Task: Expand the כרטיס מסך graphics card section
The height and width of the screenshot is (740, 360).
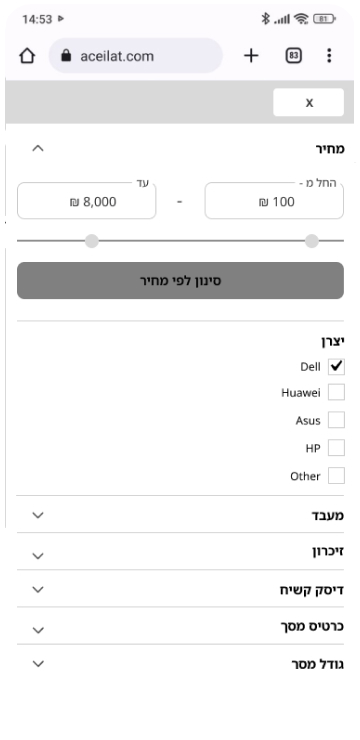Action: [180, 626]
